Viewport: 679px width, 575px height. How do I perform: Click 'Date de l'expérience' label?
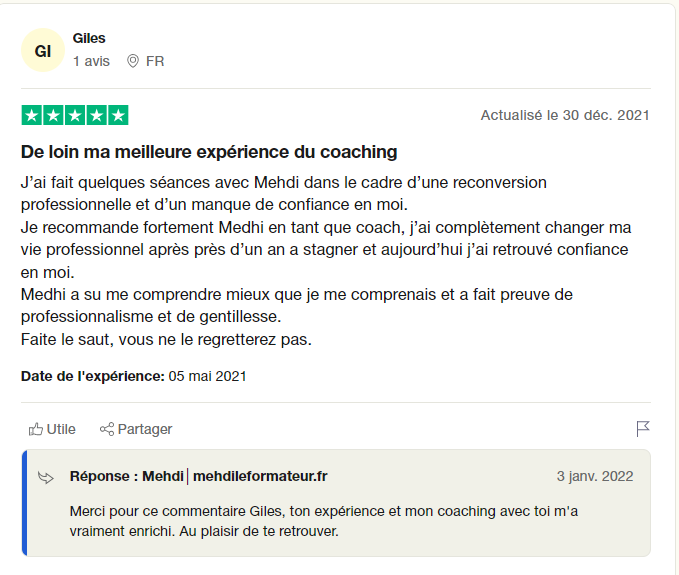(x=92, y=376)
